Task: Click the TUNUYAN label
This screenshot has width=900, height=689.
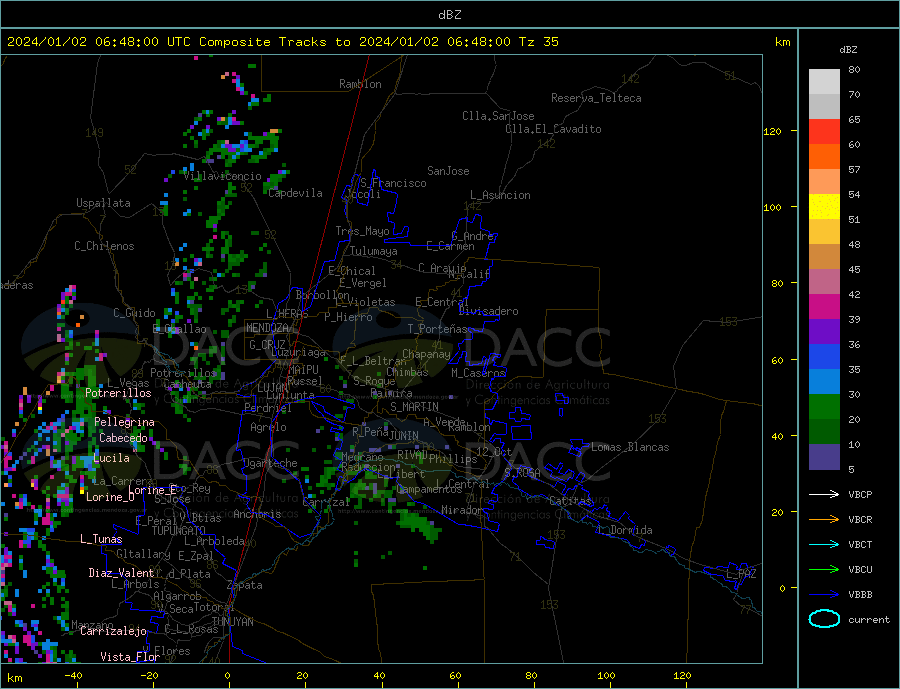Action: pyautogui.click(x=232, y=622)
